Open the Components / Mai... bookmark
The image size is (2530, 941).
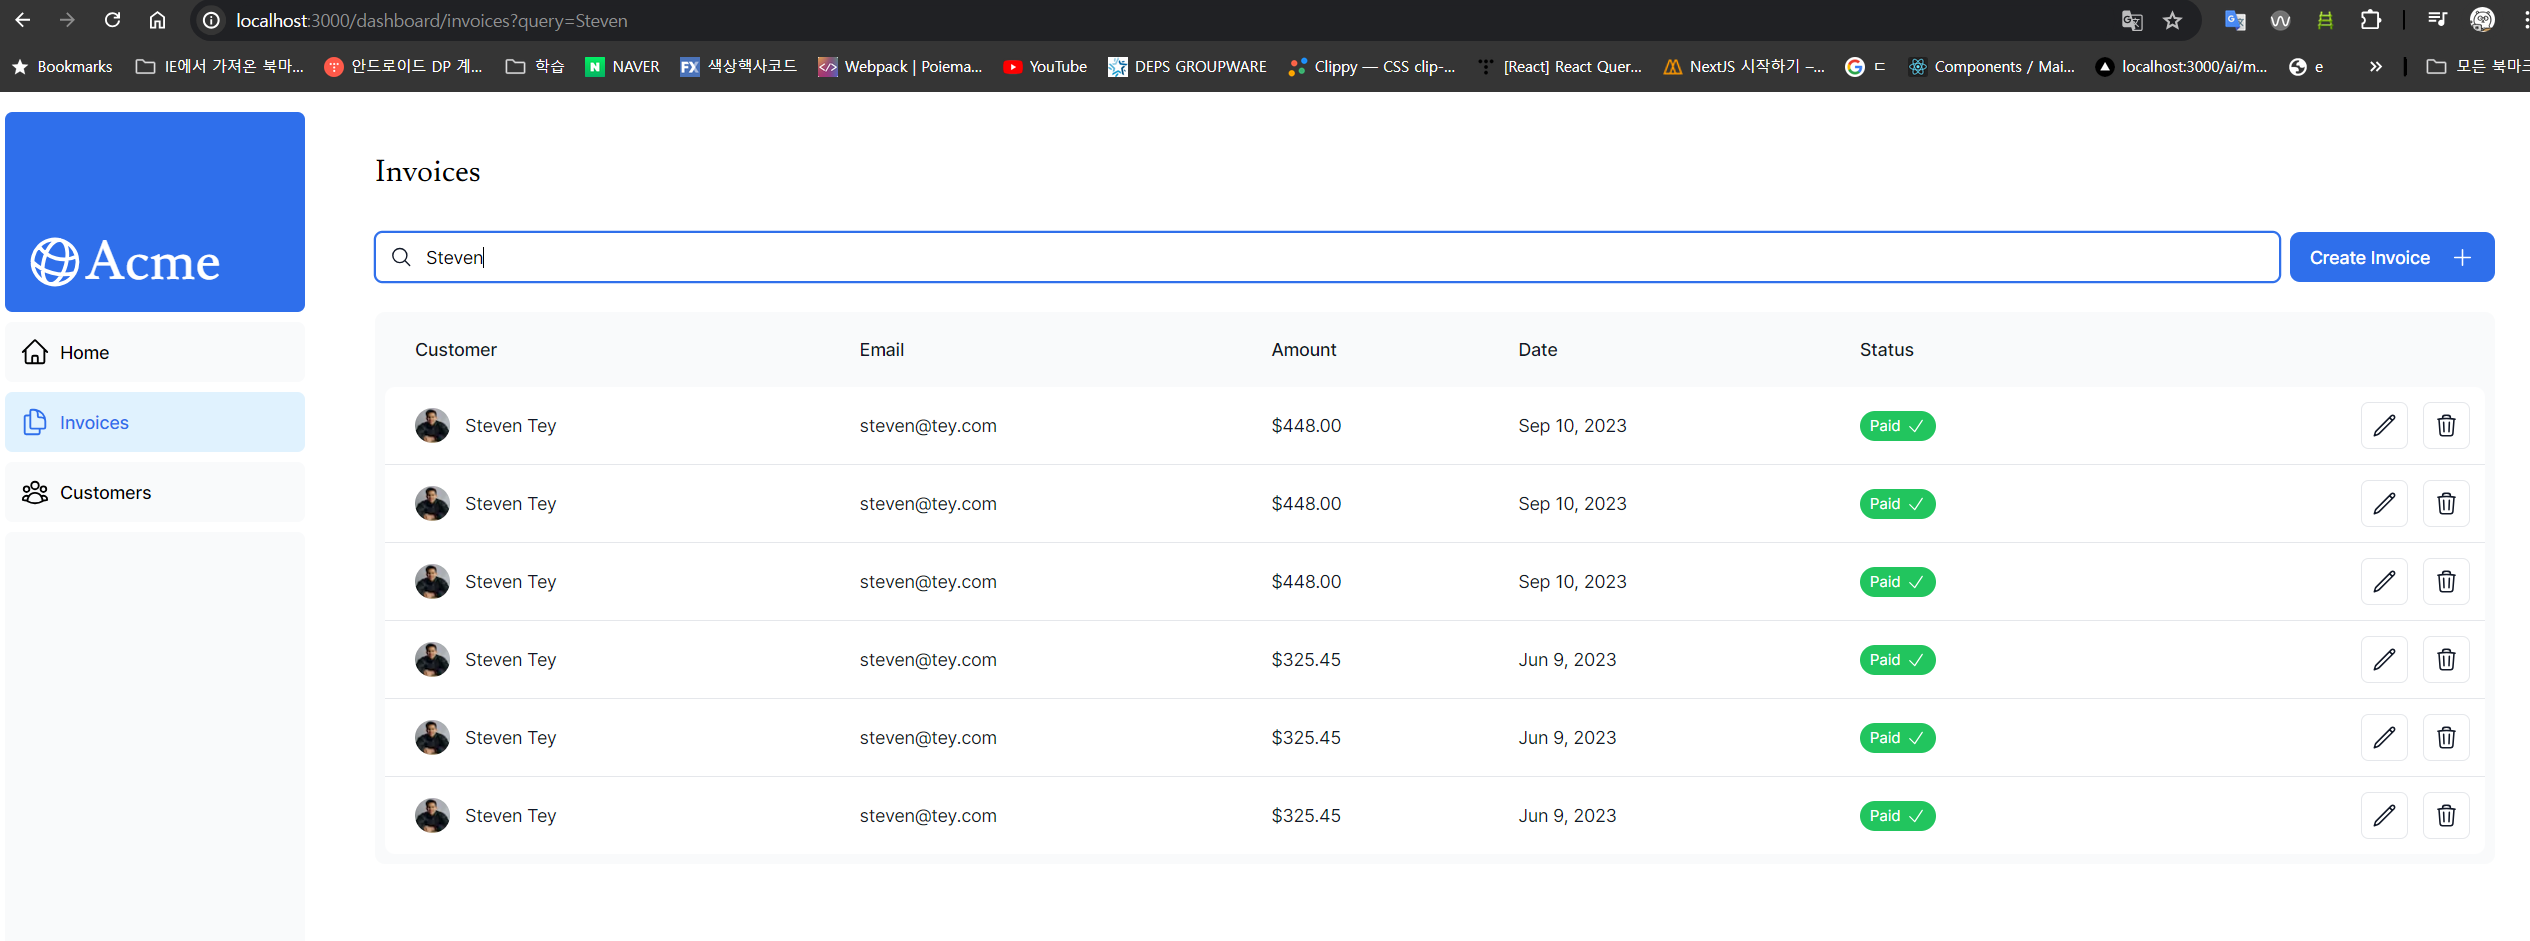(x=1992, y=66)
